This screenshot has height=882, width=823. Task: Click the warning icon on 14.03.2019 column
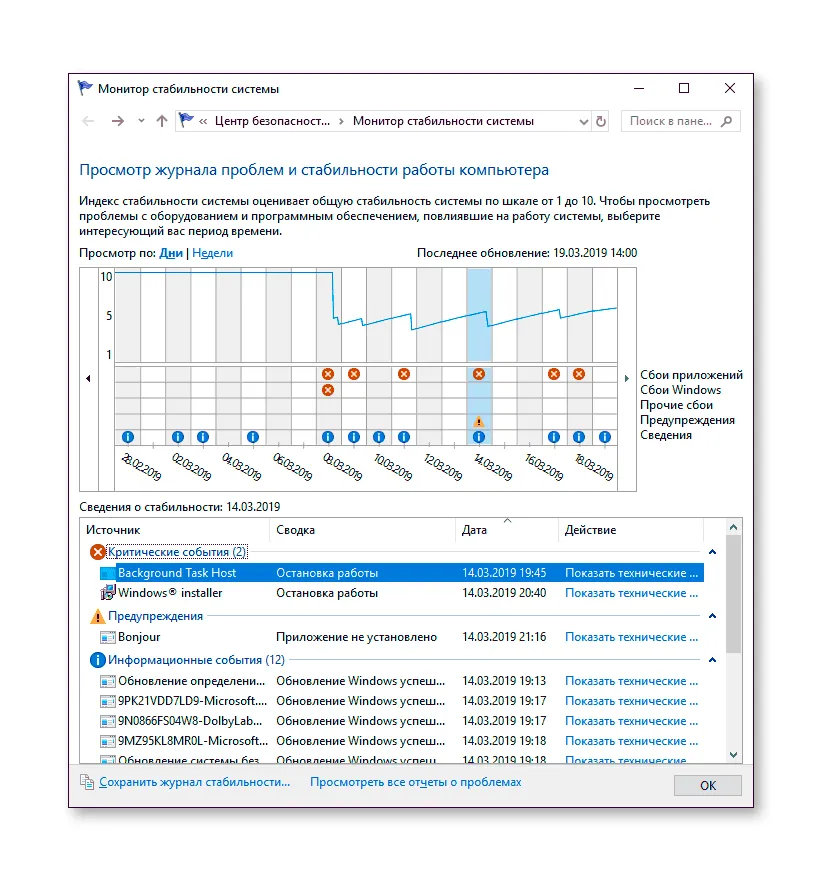coord(479,421)
